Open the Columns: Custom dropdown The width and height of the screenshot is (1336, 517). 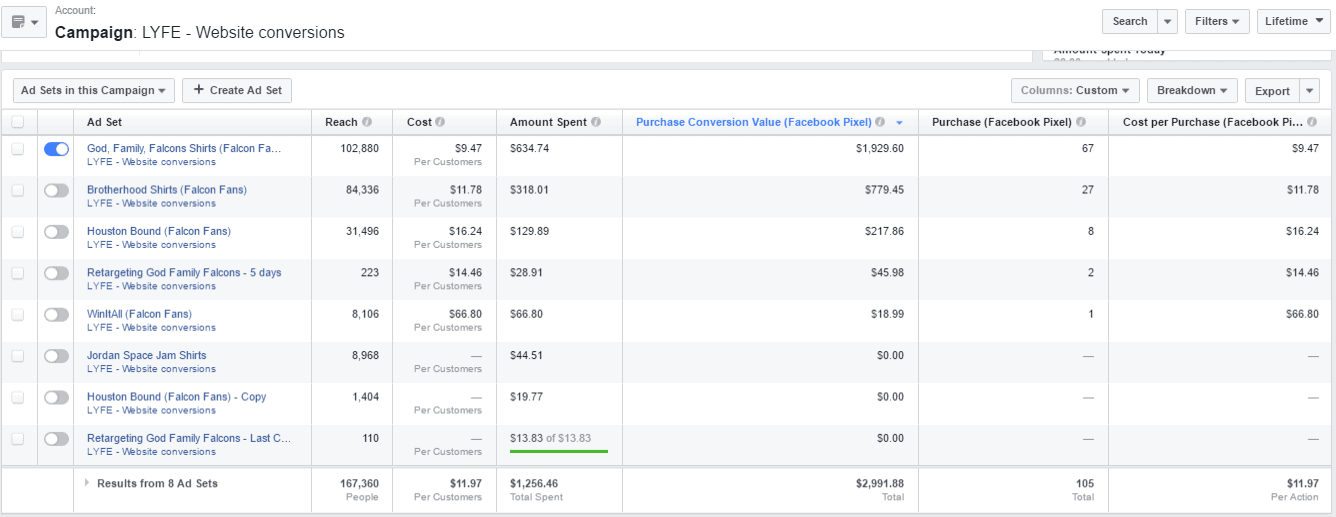coord(1075,90)
